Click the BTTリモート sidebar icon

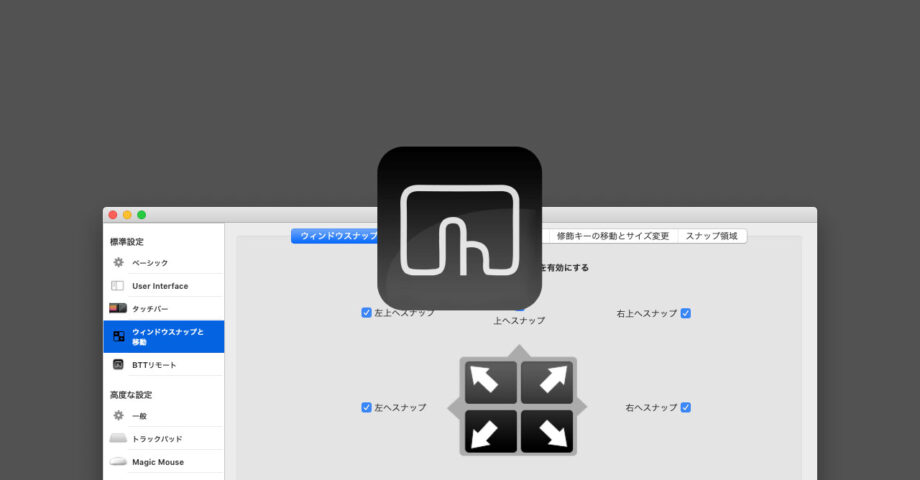(x=118, y=364)
